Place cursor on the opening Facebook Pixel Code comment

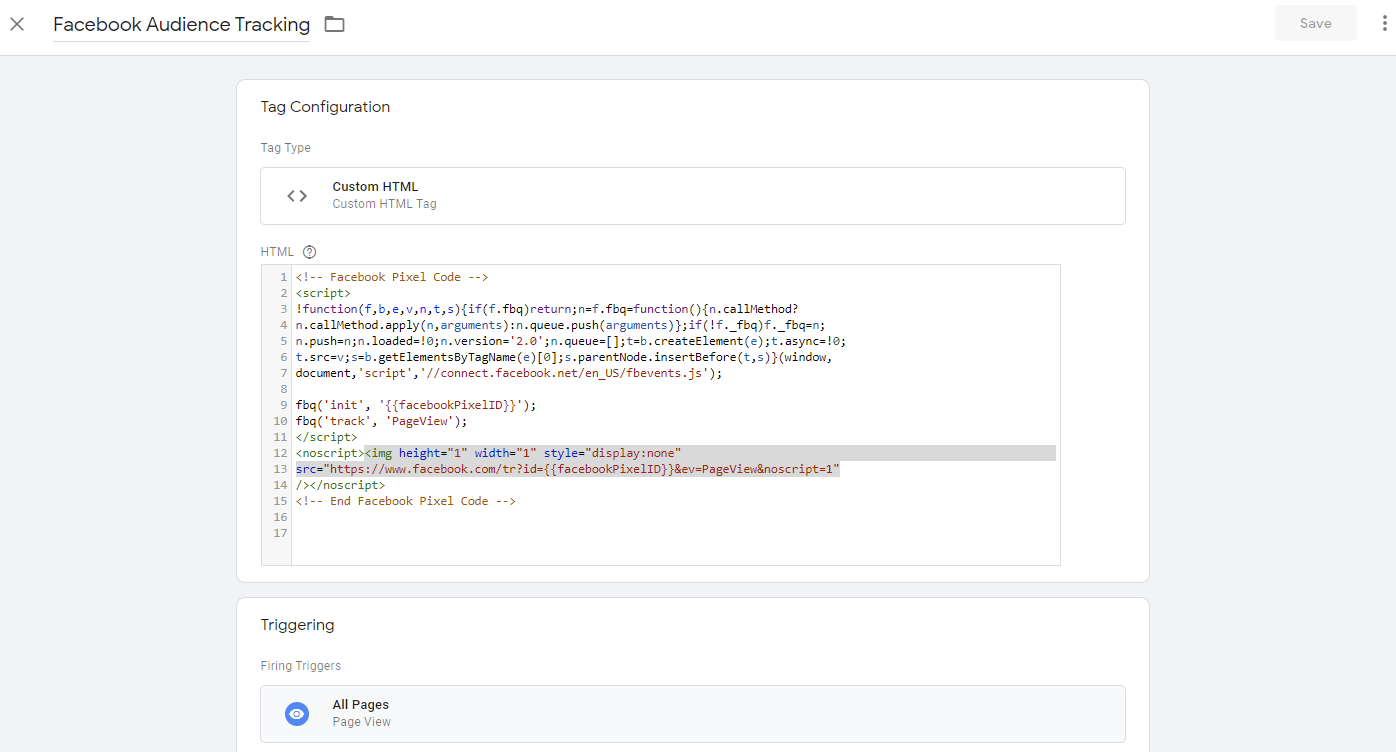(x=391, y=277)
